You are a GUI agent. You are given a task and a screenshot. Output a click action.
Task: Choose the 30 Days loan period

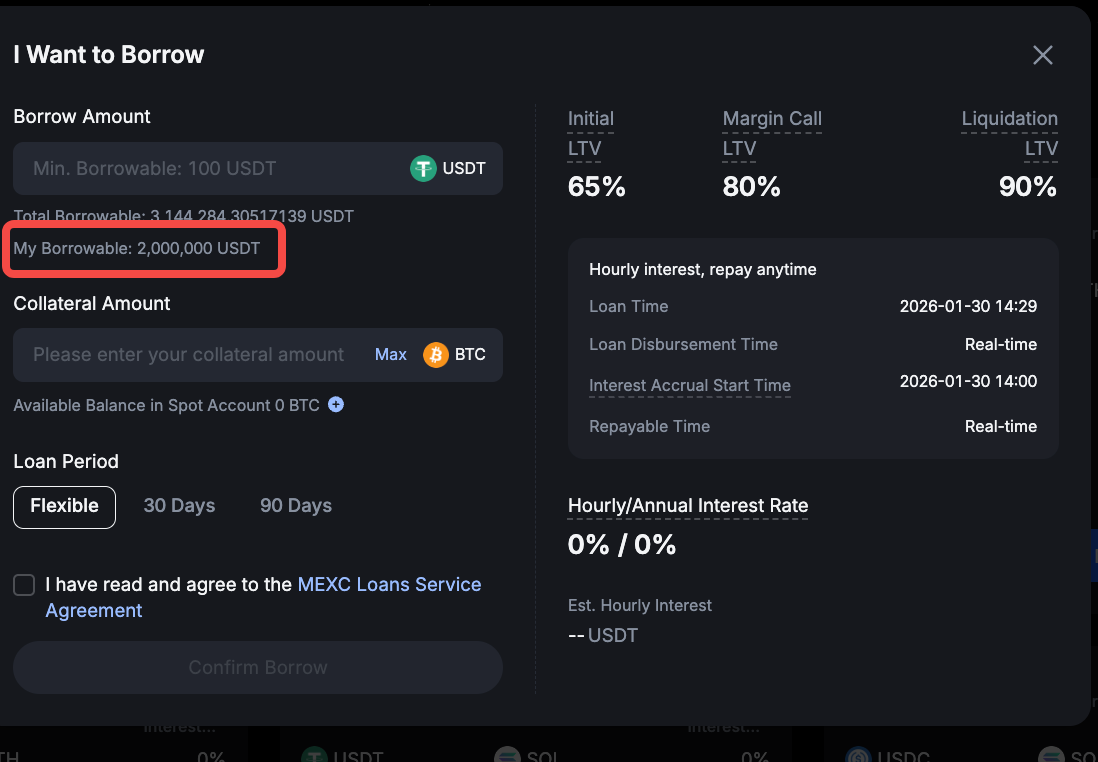179,506
